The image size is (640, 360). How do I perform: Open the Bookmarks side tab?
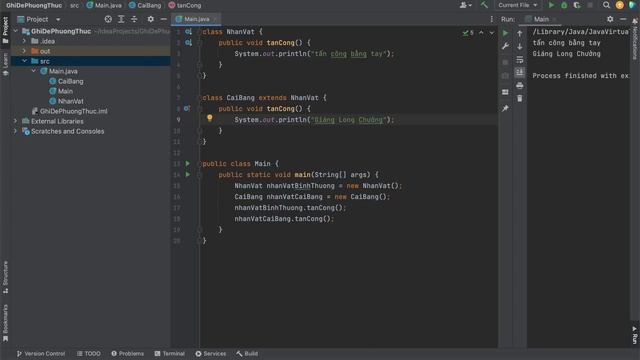pos(5,322)
